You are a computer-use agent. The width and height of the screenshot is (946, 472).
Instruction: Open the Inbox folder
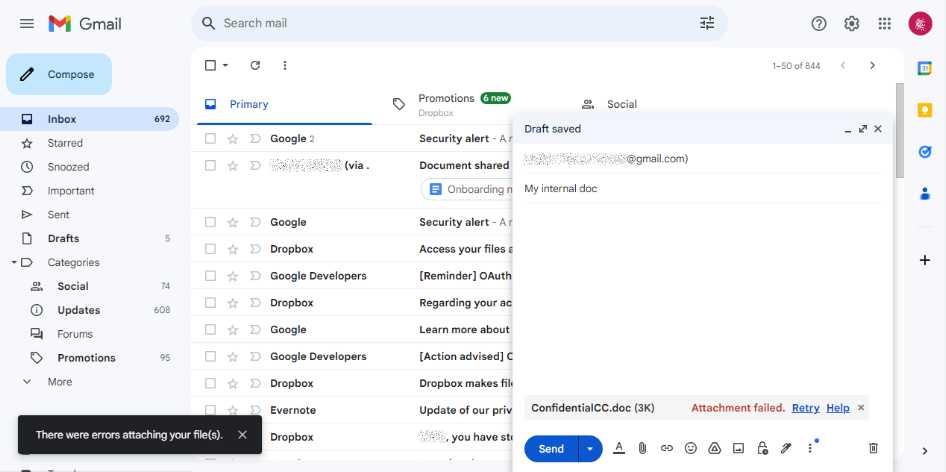click(x=89, y=119)
